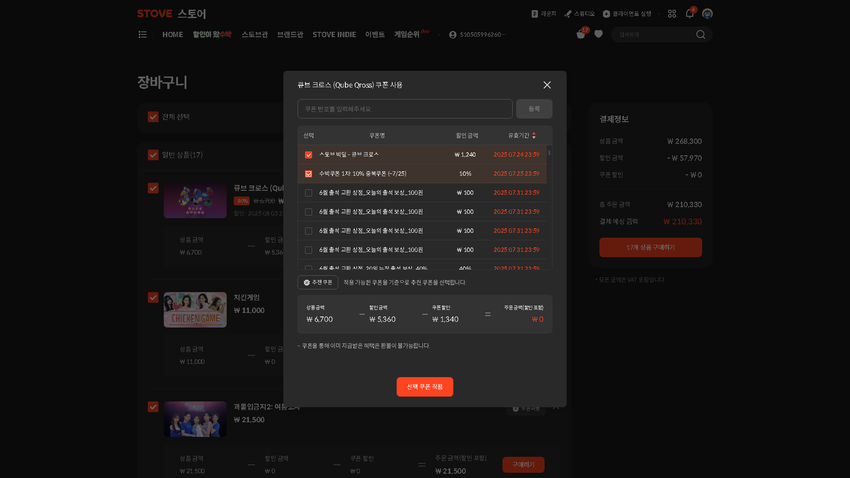Apply coupons with 선택 쿠폰 적용

[425, 387]
